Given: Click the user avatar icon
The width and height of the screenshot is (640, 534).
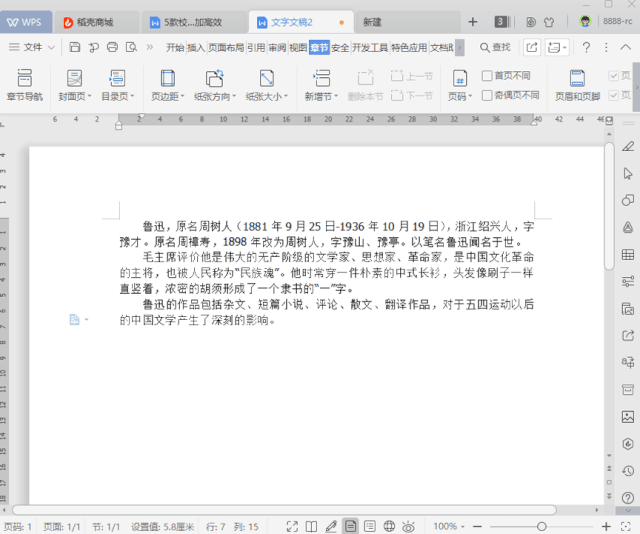Looking at the screenshot, I should click(585, 21).
